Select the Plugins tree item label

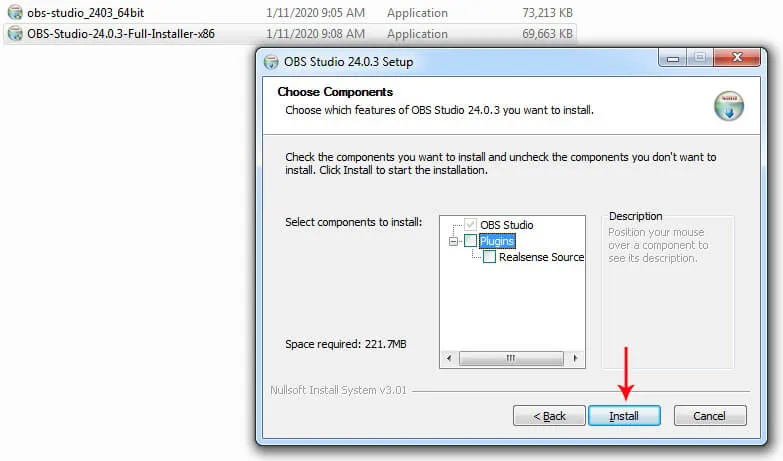(x=497, y=241)
